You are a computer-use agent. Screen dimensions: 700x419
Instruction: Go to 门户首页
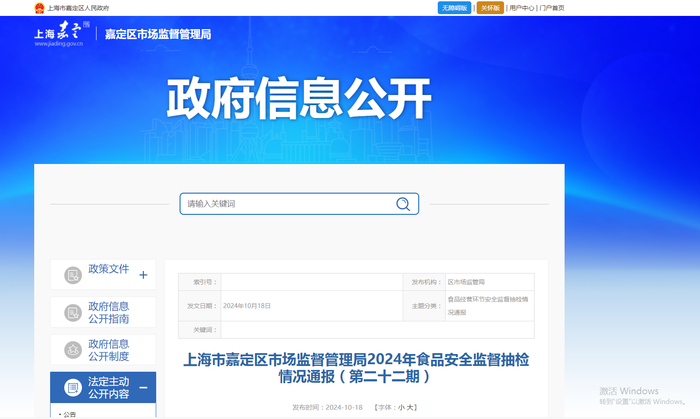click(x=552, y=8)
